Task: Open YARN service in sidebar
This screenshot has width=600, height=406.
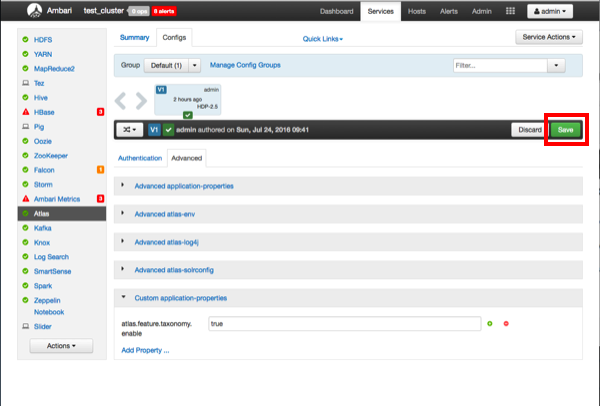Action: [43, 54]
